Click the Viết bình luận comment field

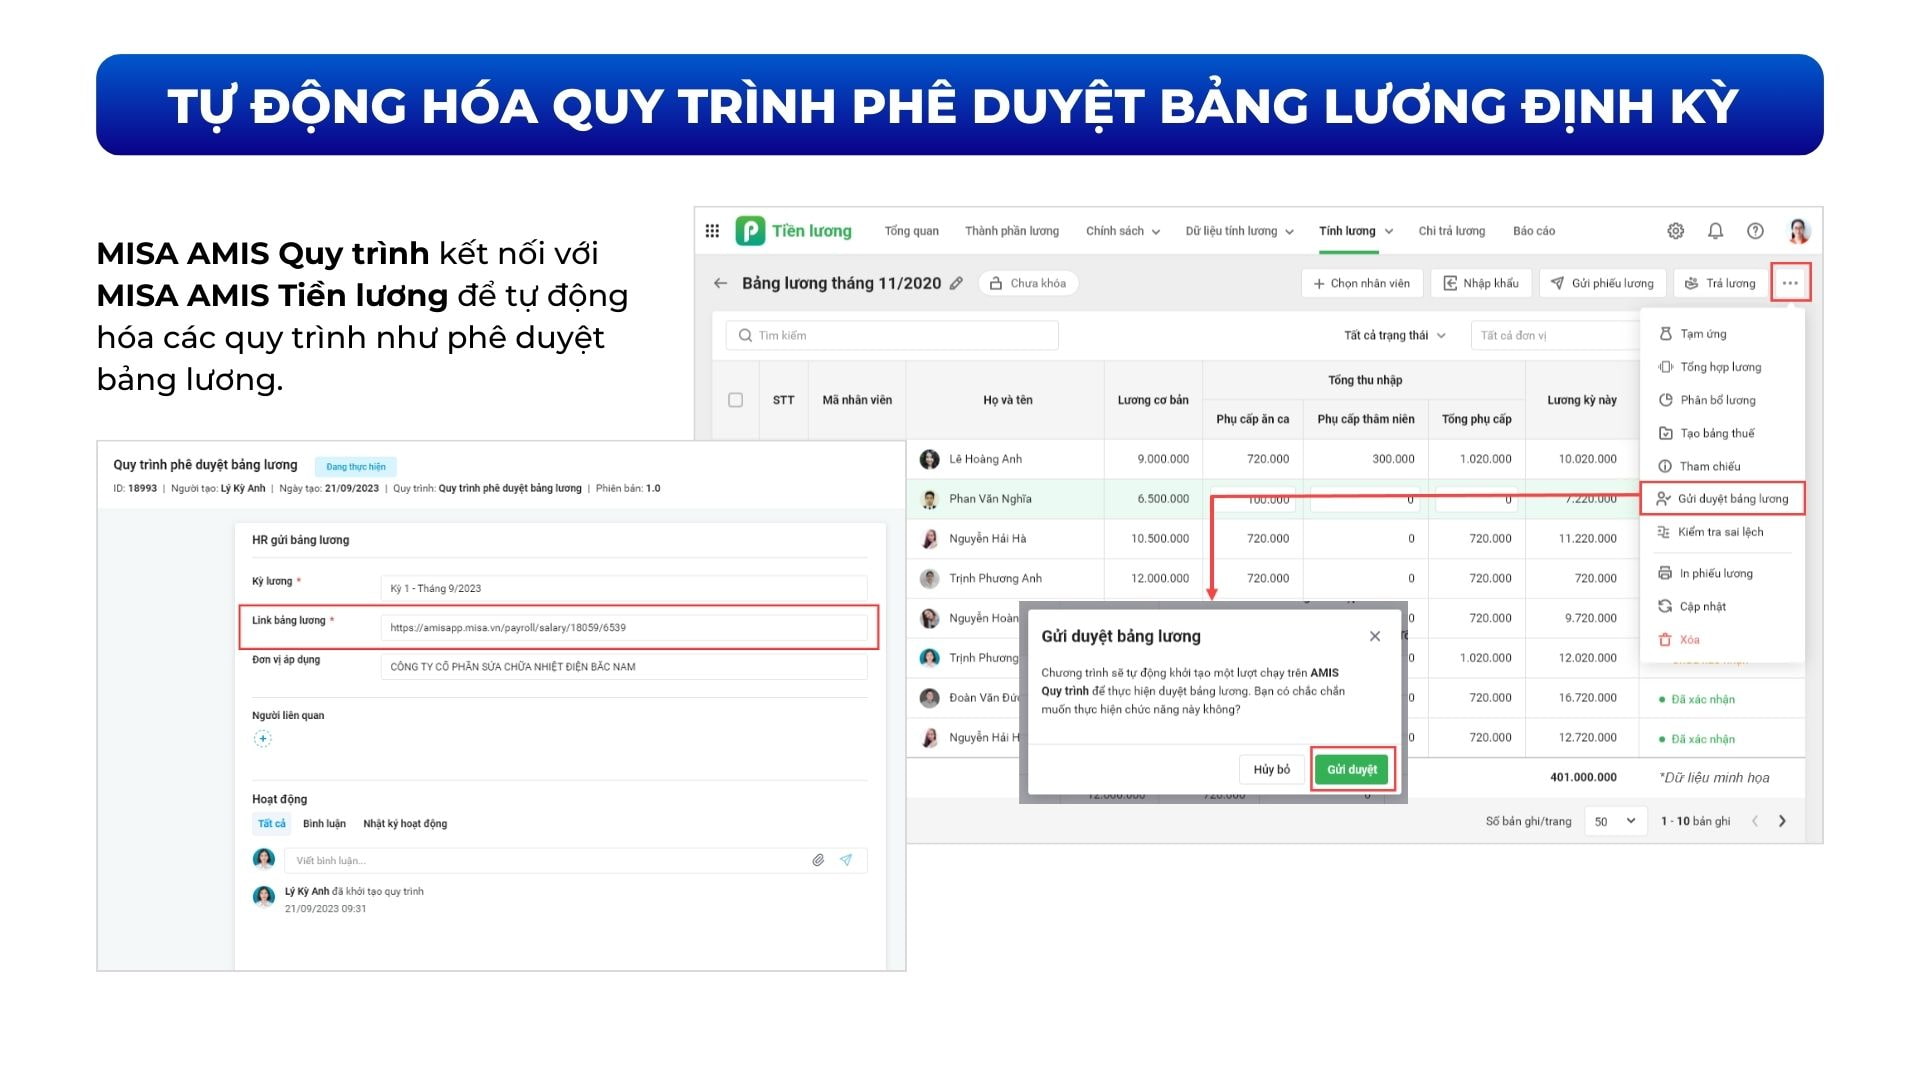pos(576,860)
